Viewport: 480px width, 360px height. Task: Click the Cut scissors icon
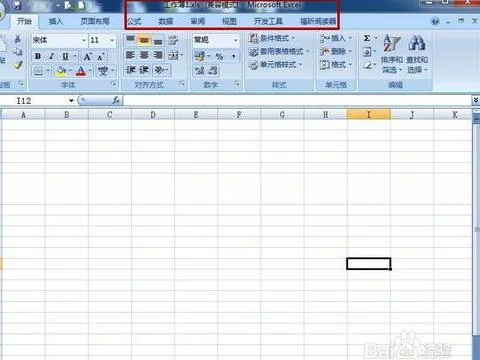(x=17, y=39)
